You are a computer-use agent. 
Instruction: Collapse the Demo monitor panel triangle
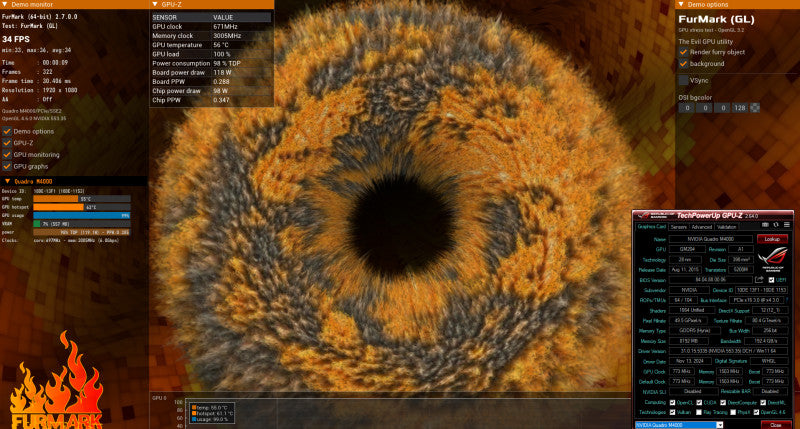pos(5,4)
